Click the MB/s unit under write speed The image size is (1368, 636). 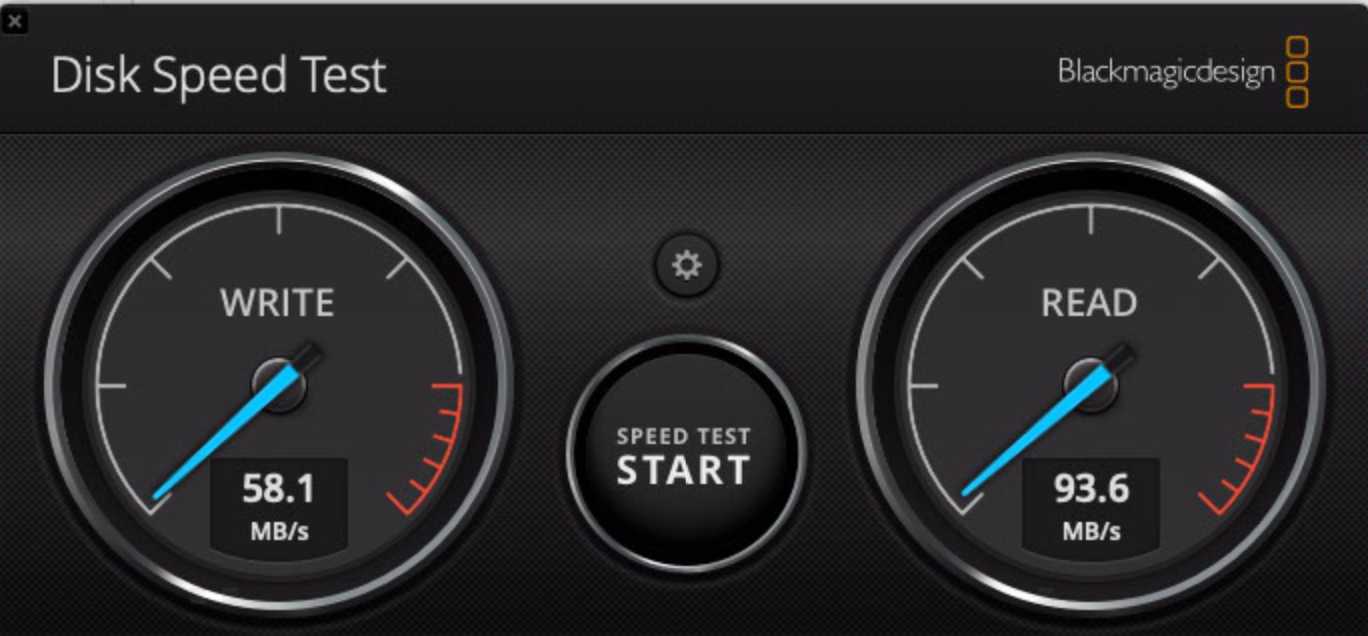point(279,530)
